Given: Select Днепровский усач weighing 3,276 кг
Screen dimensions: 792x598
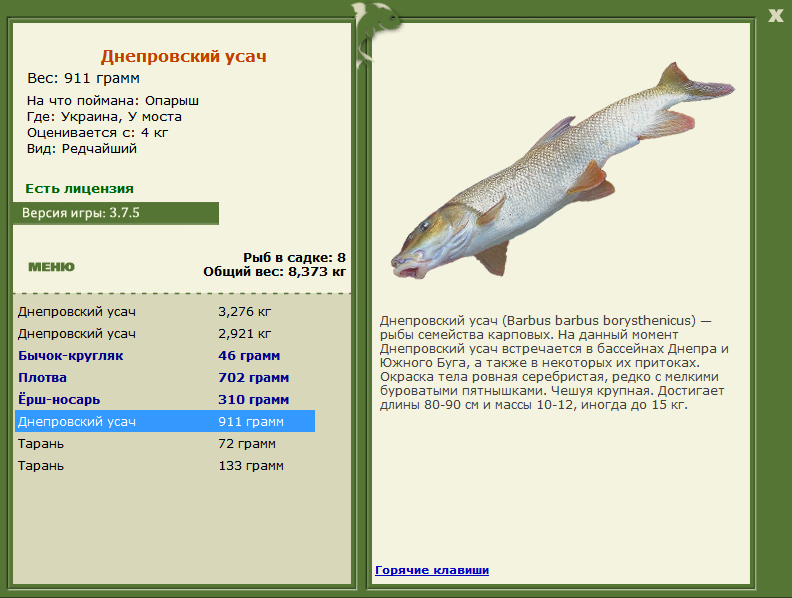Looking at the screenshot, I should pyautogui.click(x=165, y=312).
